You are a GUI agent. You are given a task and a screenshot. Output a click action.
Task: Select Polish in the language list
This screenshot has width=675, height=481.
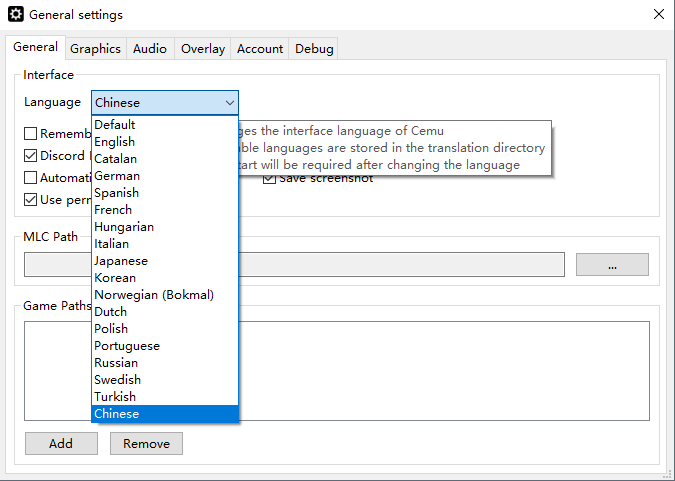tap(165, 329)
